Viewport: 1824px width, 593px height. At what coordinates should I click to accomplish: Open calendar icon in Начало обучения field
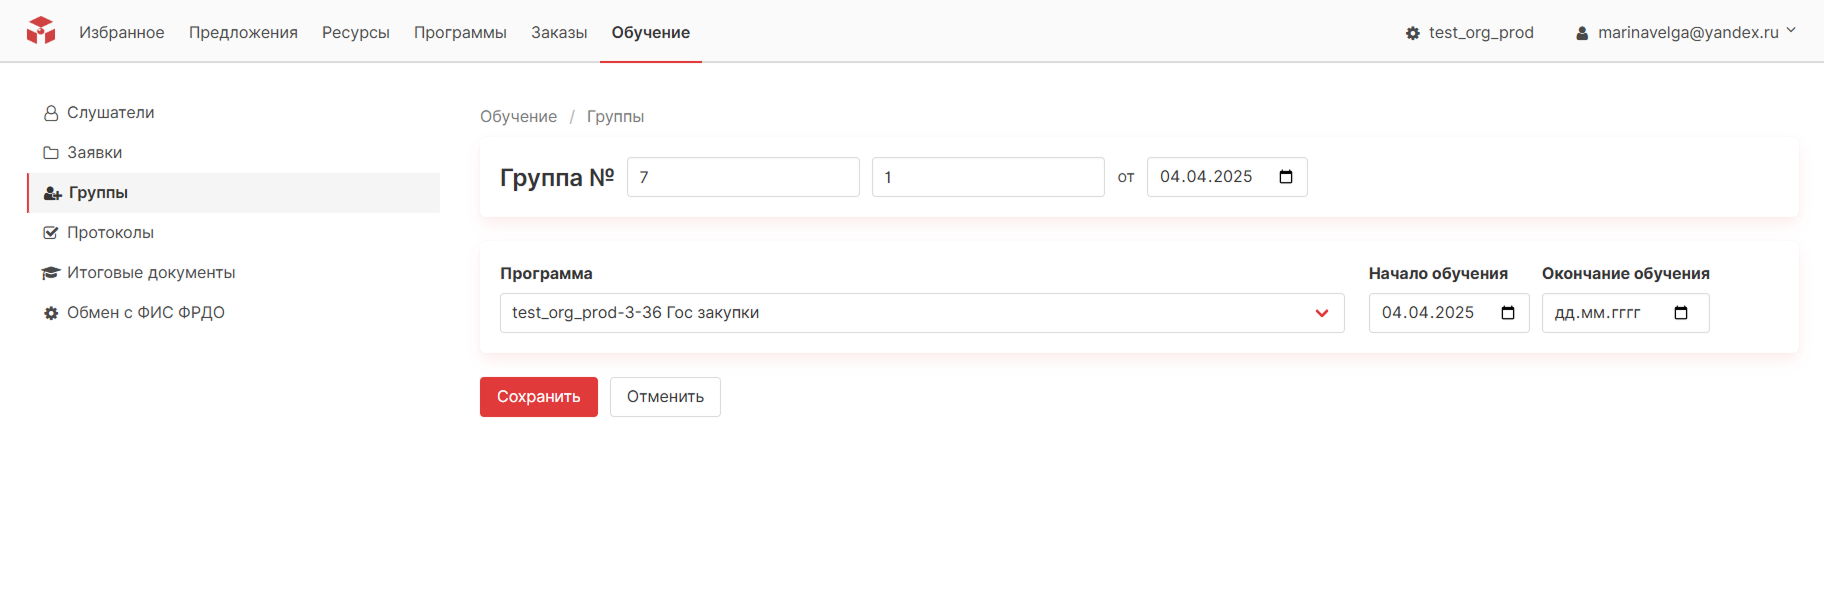1508,313
